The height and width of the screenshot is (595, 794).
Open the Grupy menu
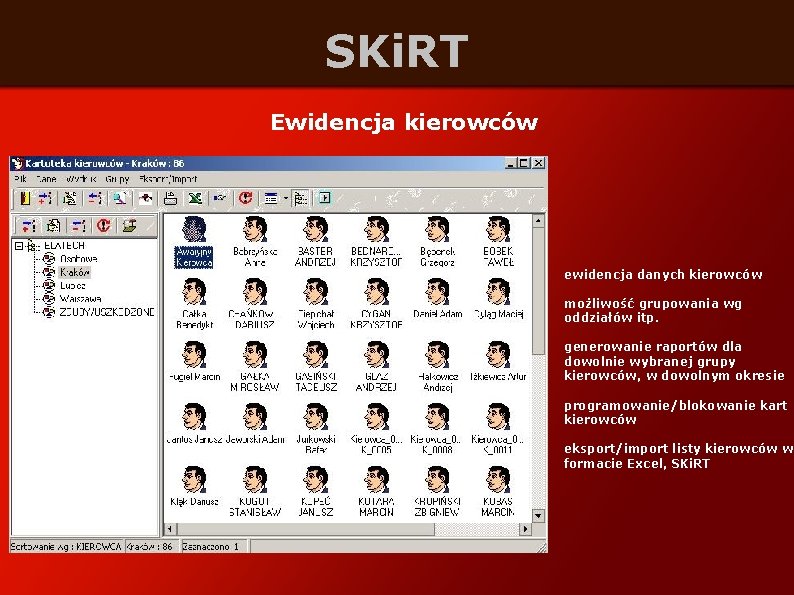click(x=117, y=179)
